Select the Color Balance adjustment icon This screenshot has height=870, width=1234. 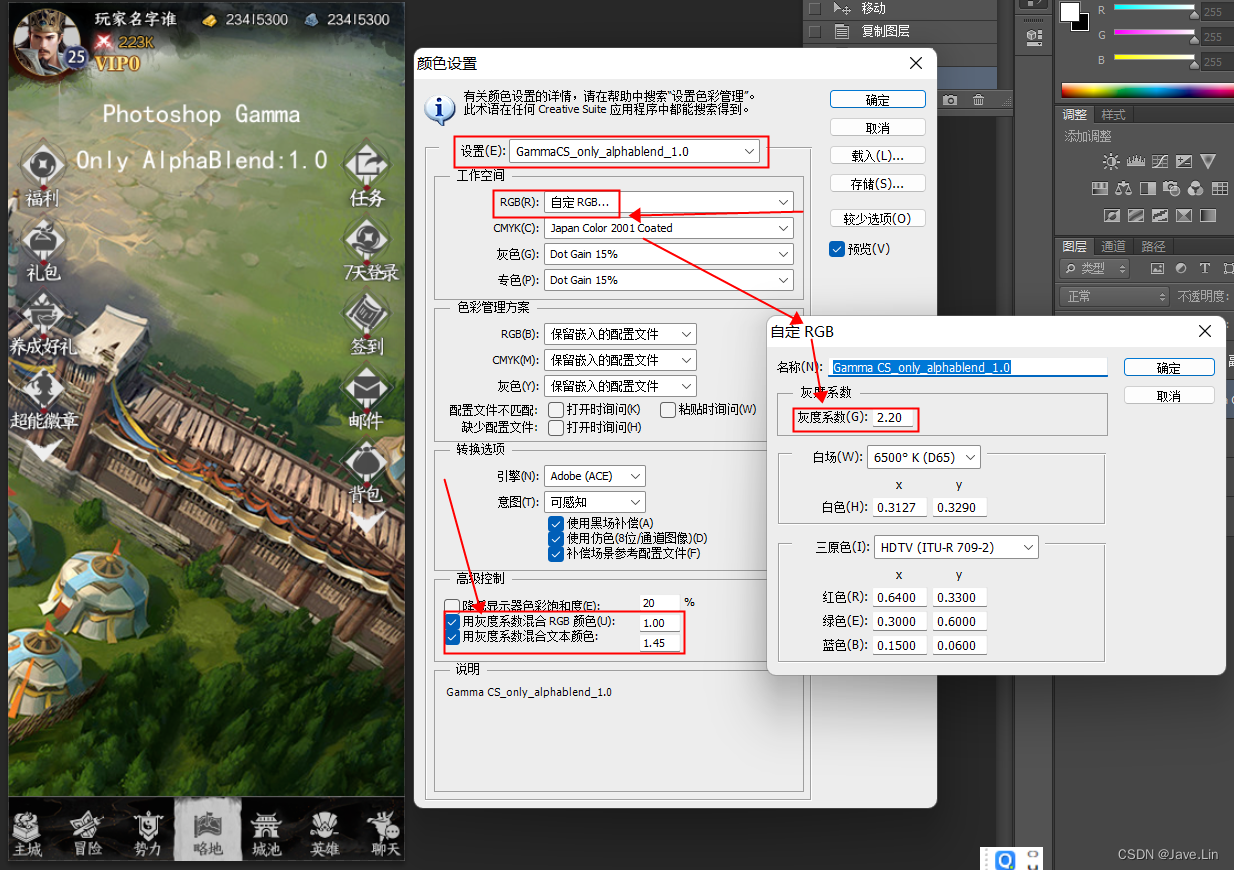(1124, 189)
